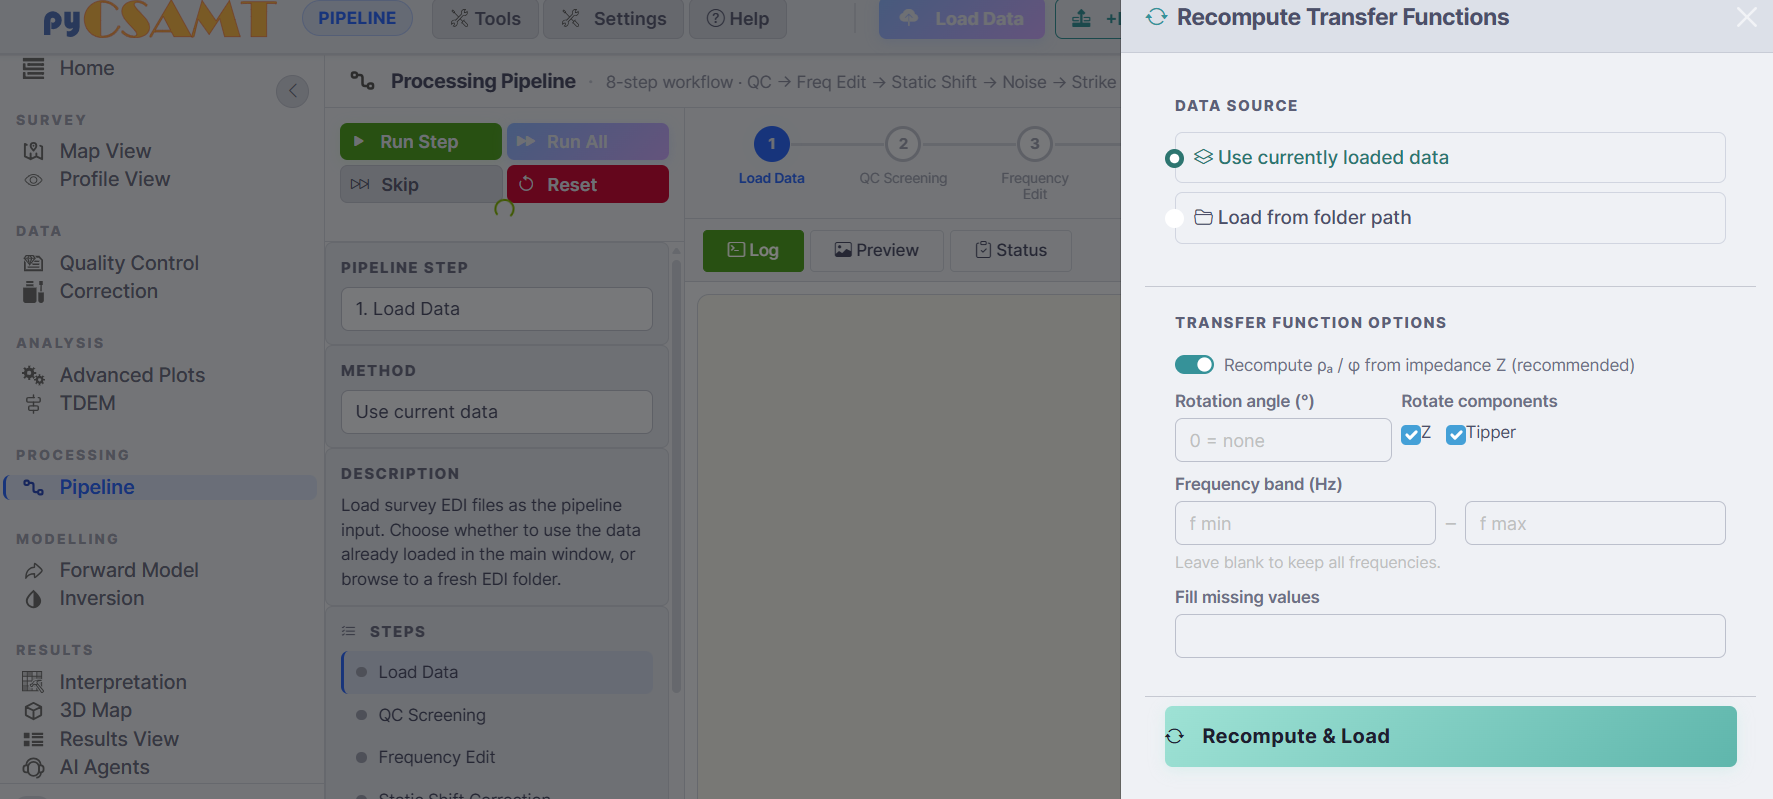
Task: Select QC Screening in the Steps list
Action: [497, 715]
